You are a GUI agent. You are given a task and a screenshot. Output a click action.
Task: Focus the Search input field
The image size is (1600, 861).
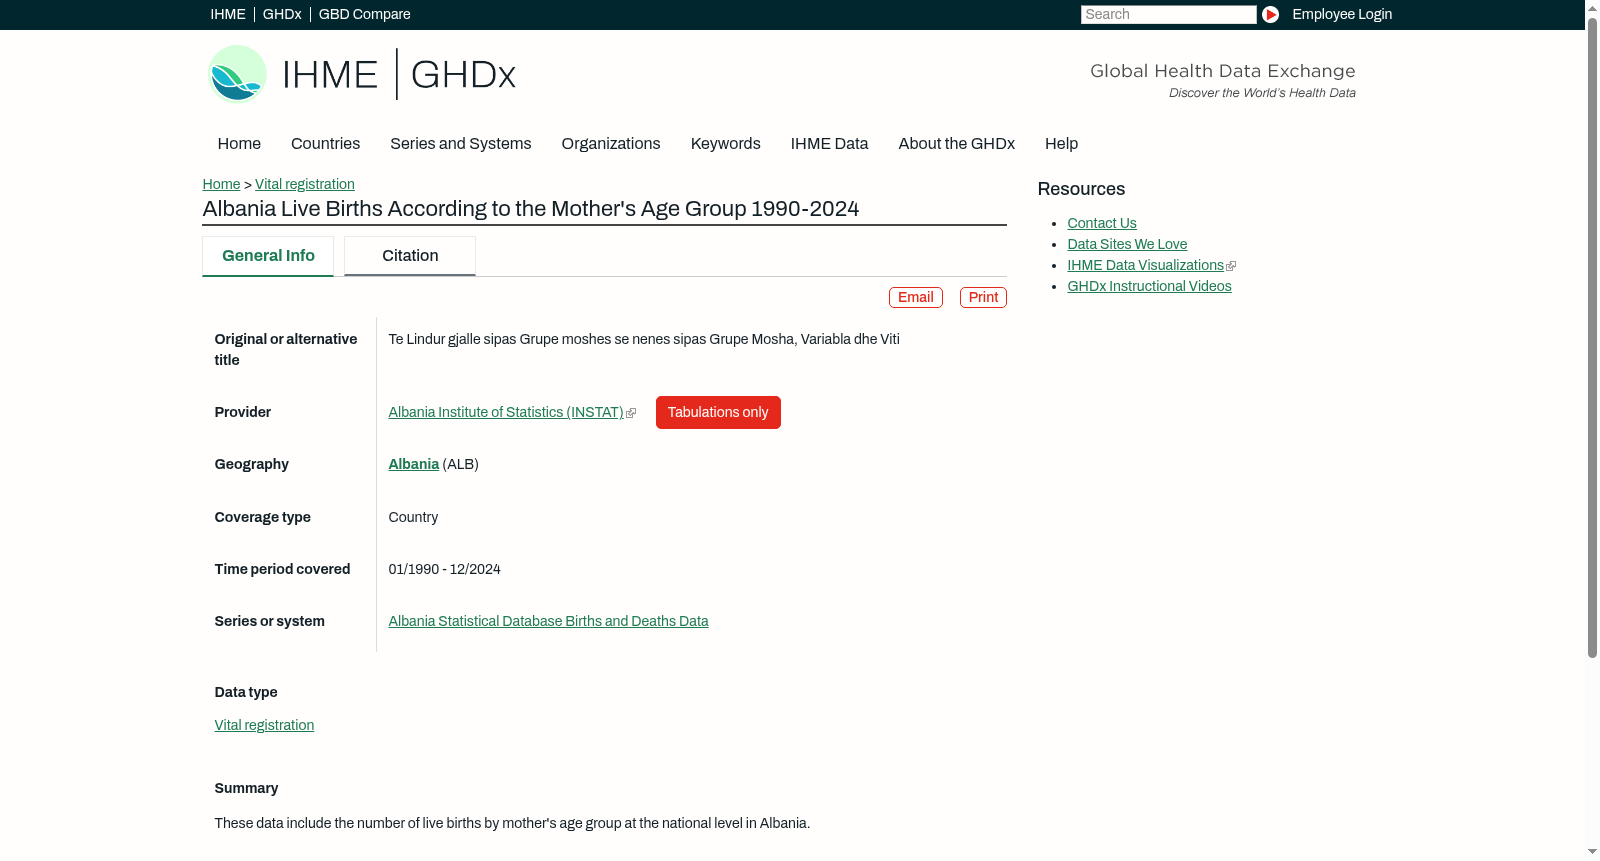(x=1168, y=15)
